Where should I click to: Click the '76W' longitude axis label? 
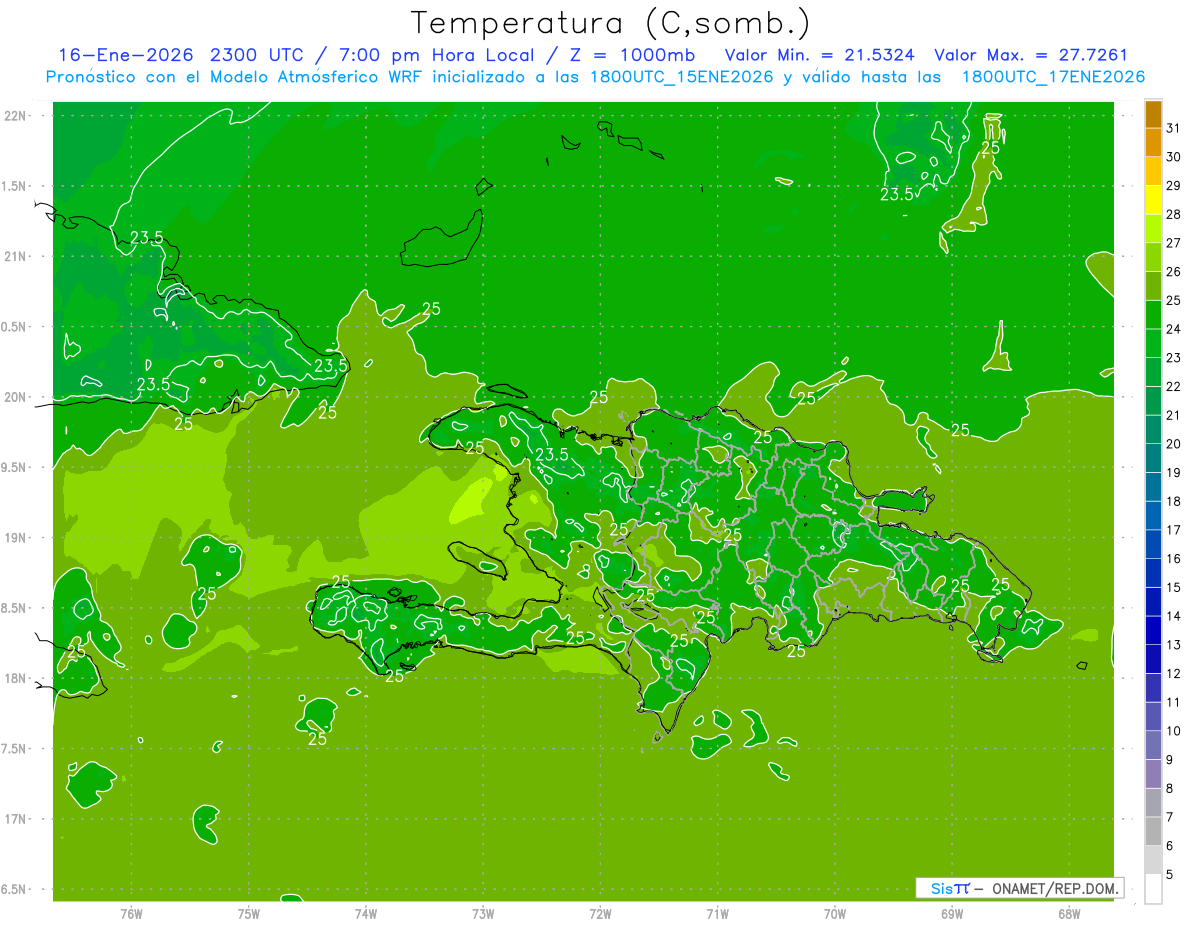click(131, 914)
